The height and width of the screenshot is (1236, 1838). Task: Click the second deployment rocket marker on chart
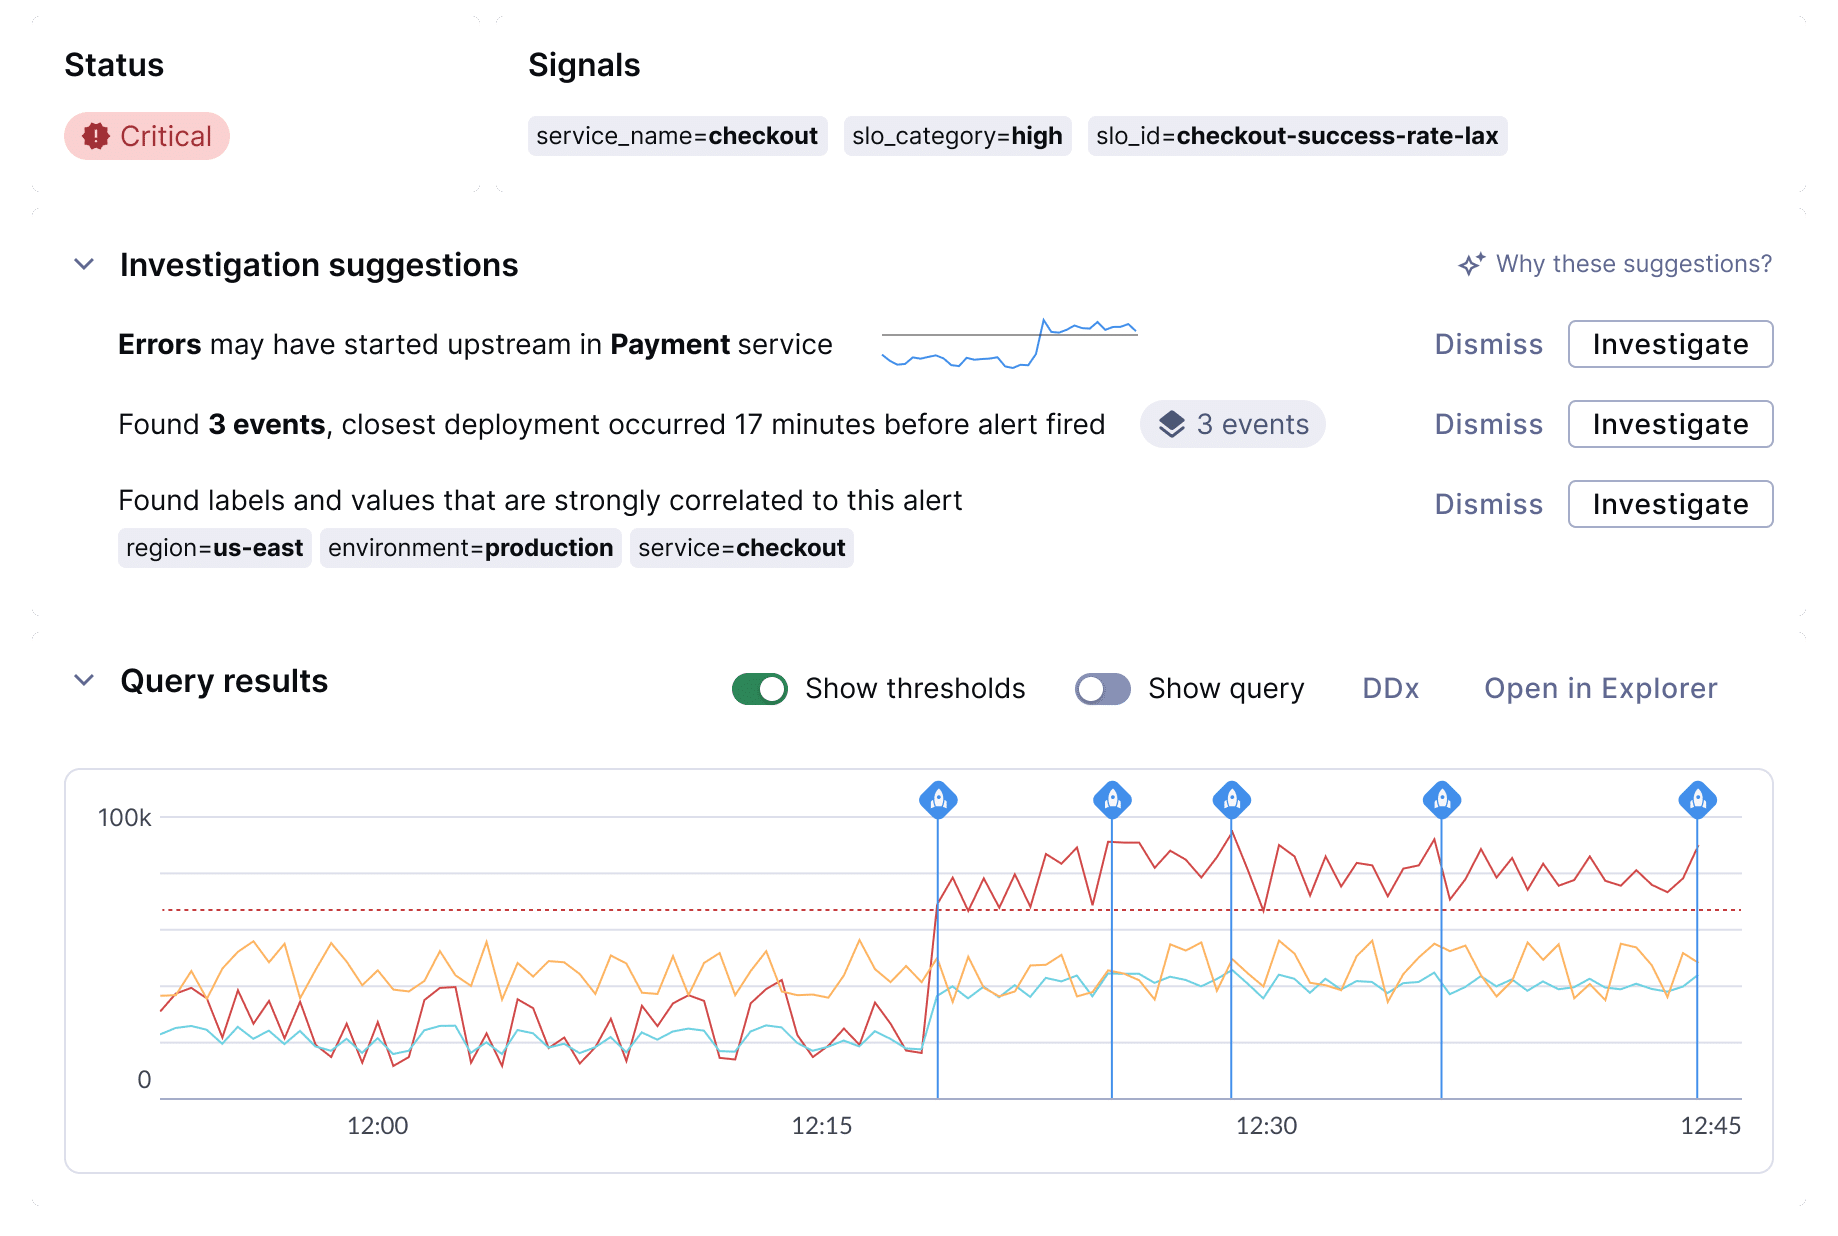click(x=1112, y=800)
